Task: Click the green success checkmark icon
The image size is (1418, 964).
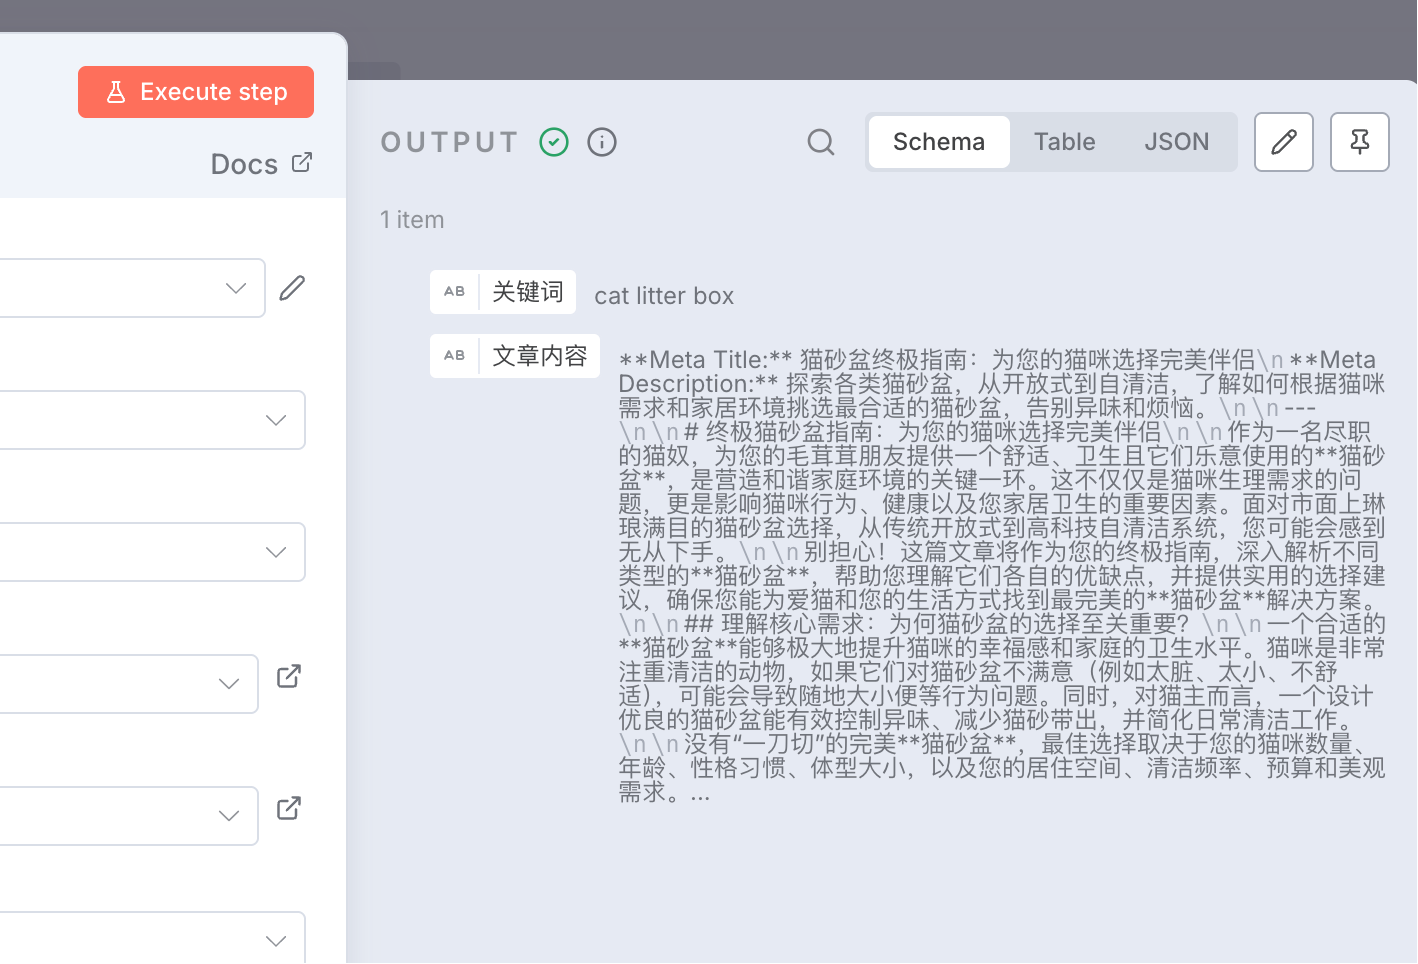Action: pyautogui.click(x=554, y=142)
